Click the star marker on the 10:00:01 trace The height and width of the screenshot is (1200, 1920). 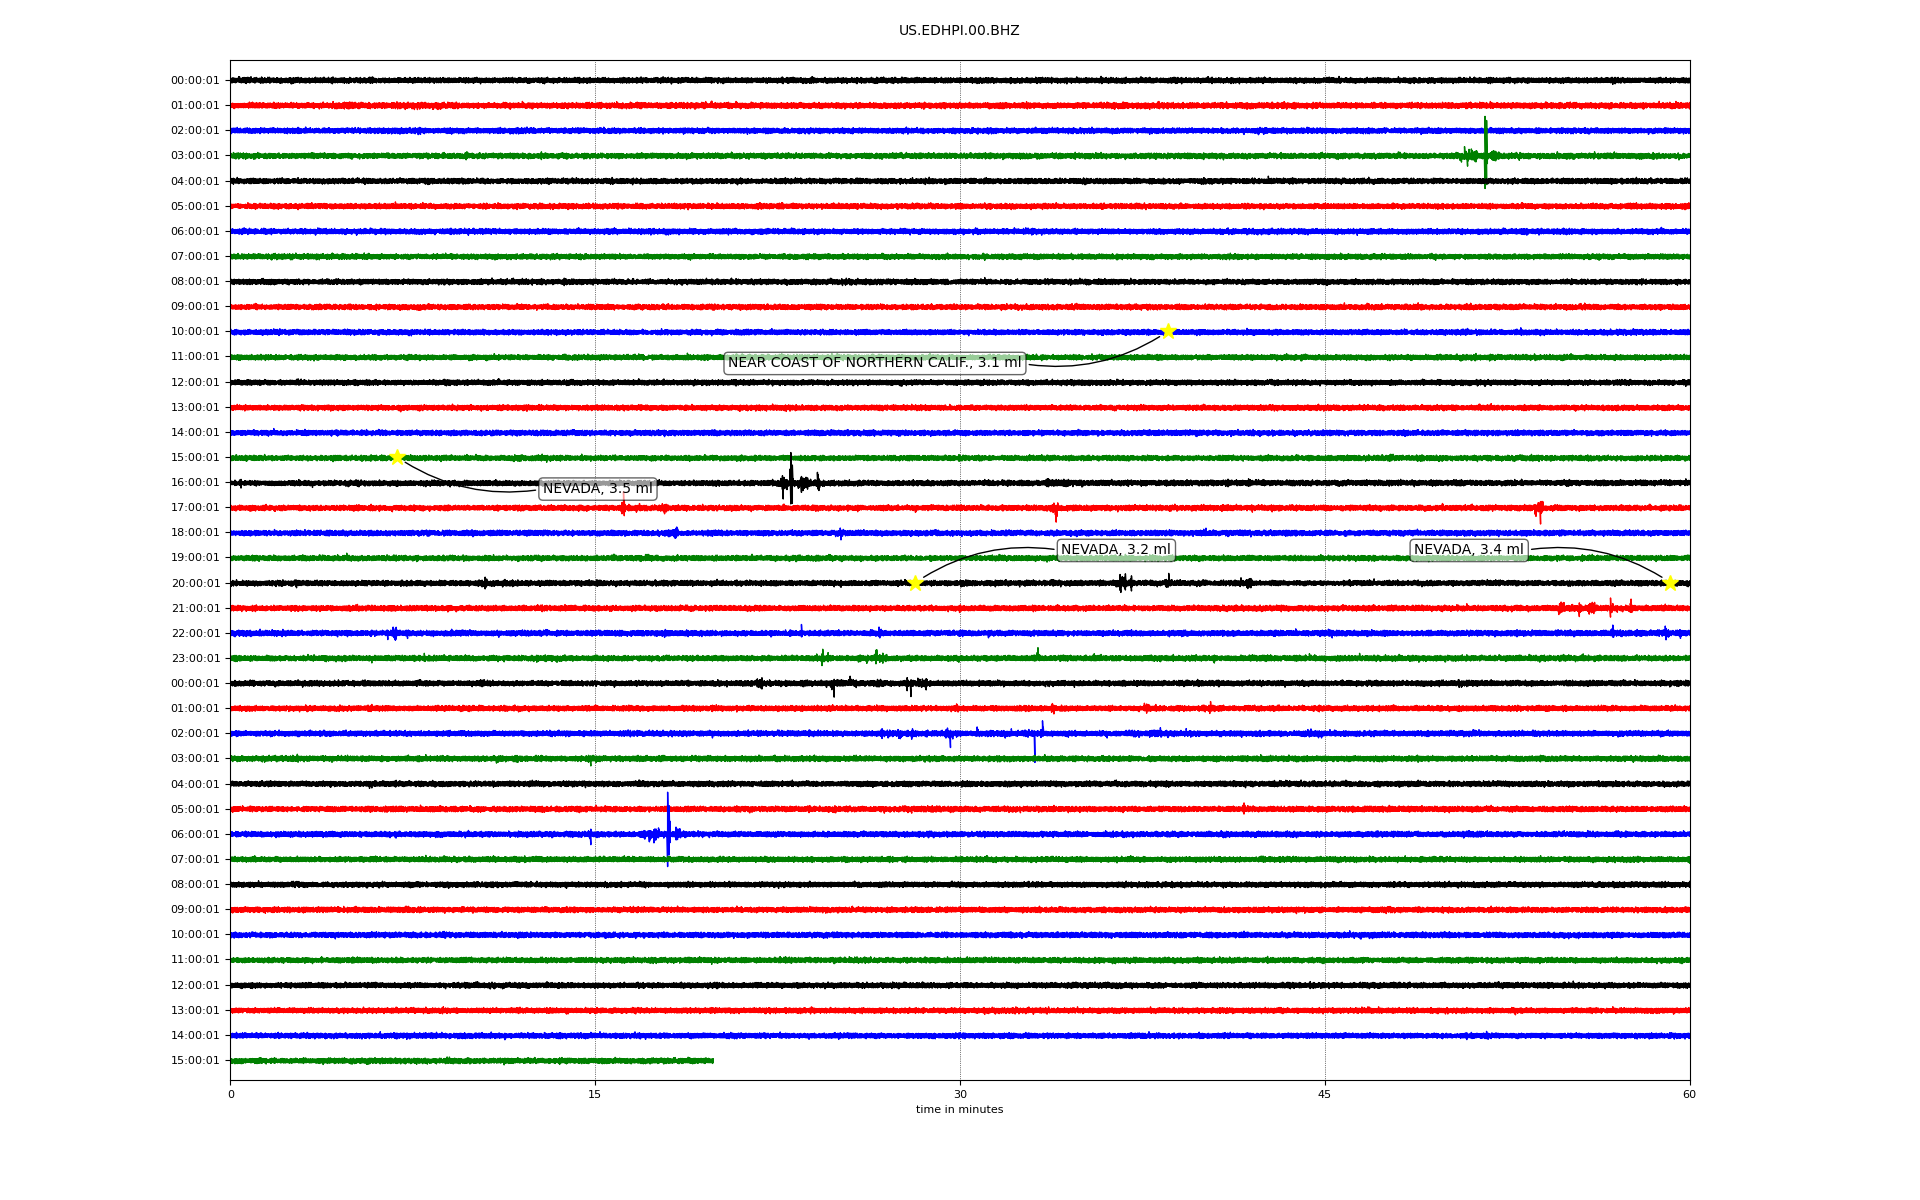1167,332
